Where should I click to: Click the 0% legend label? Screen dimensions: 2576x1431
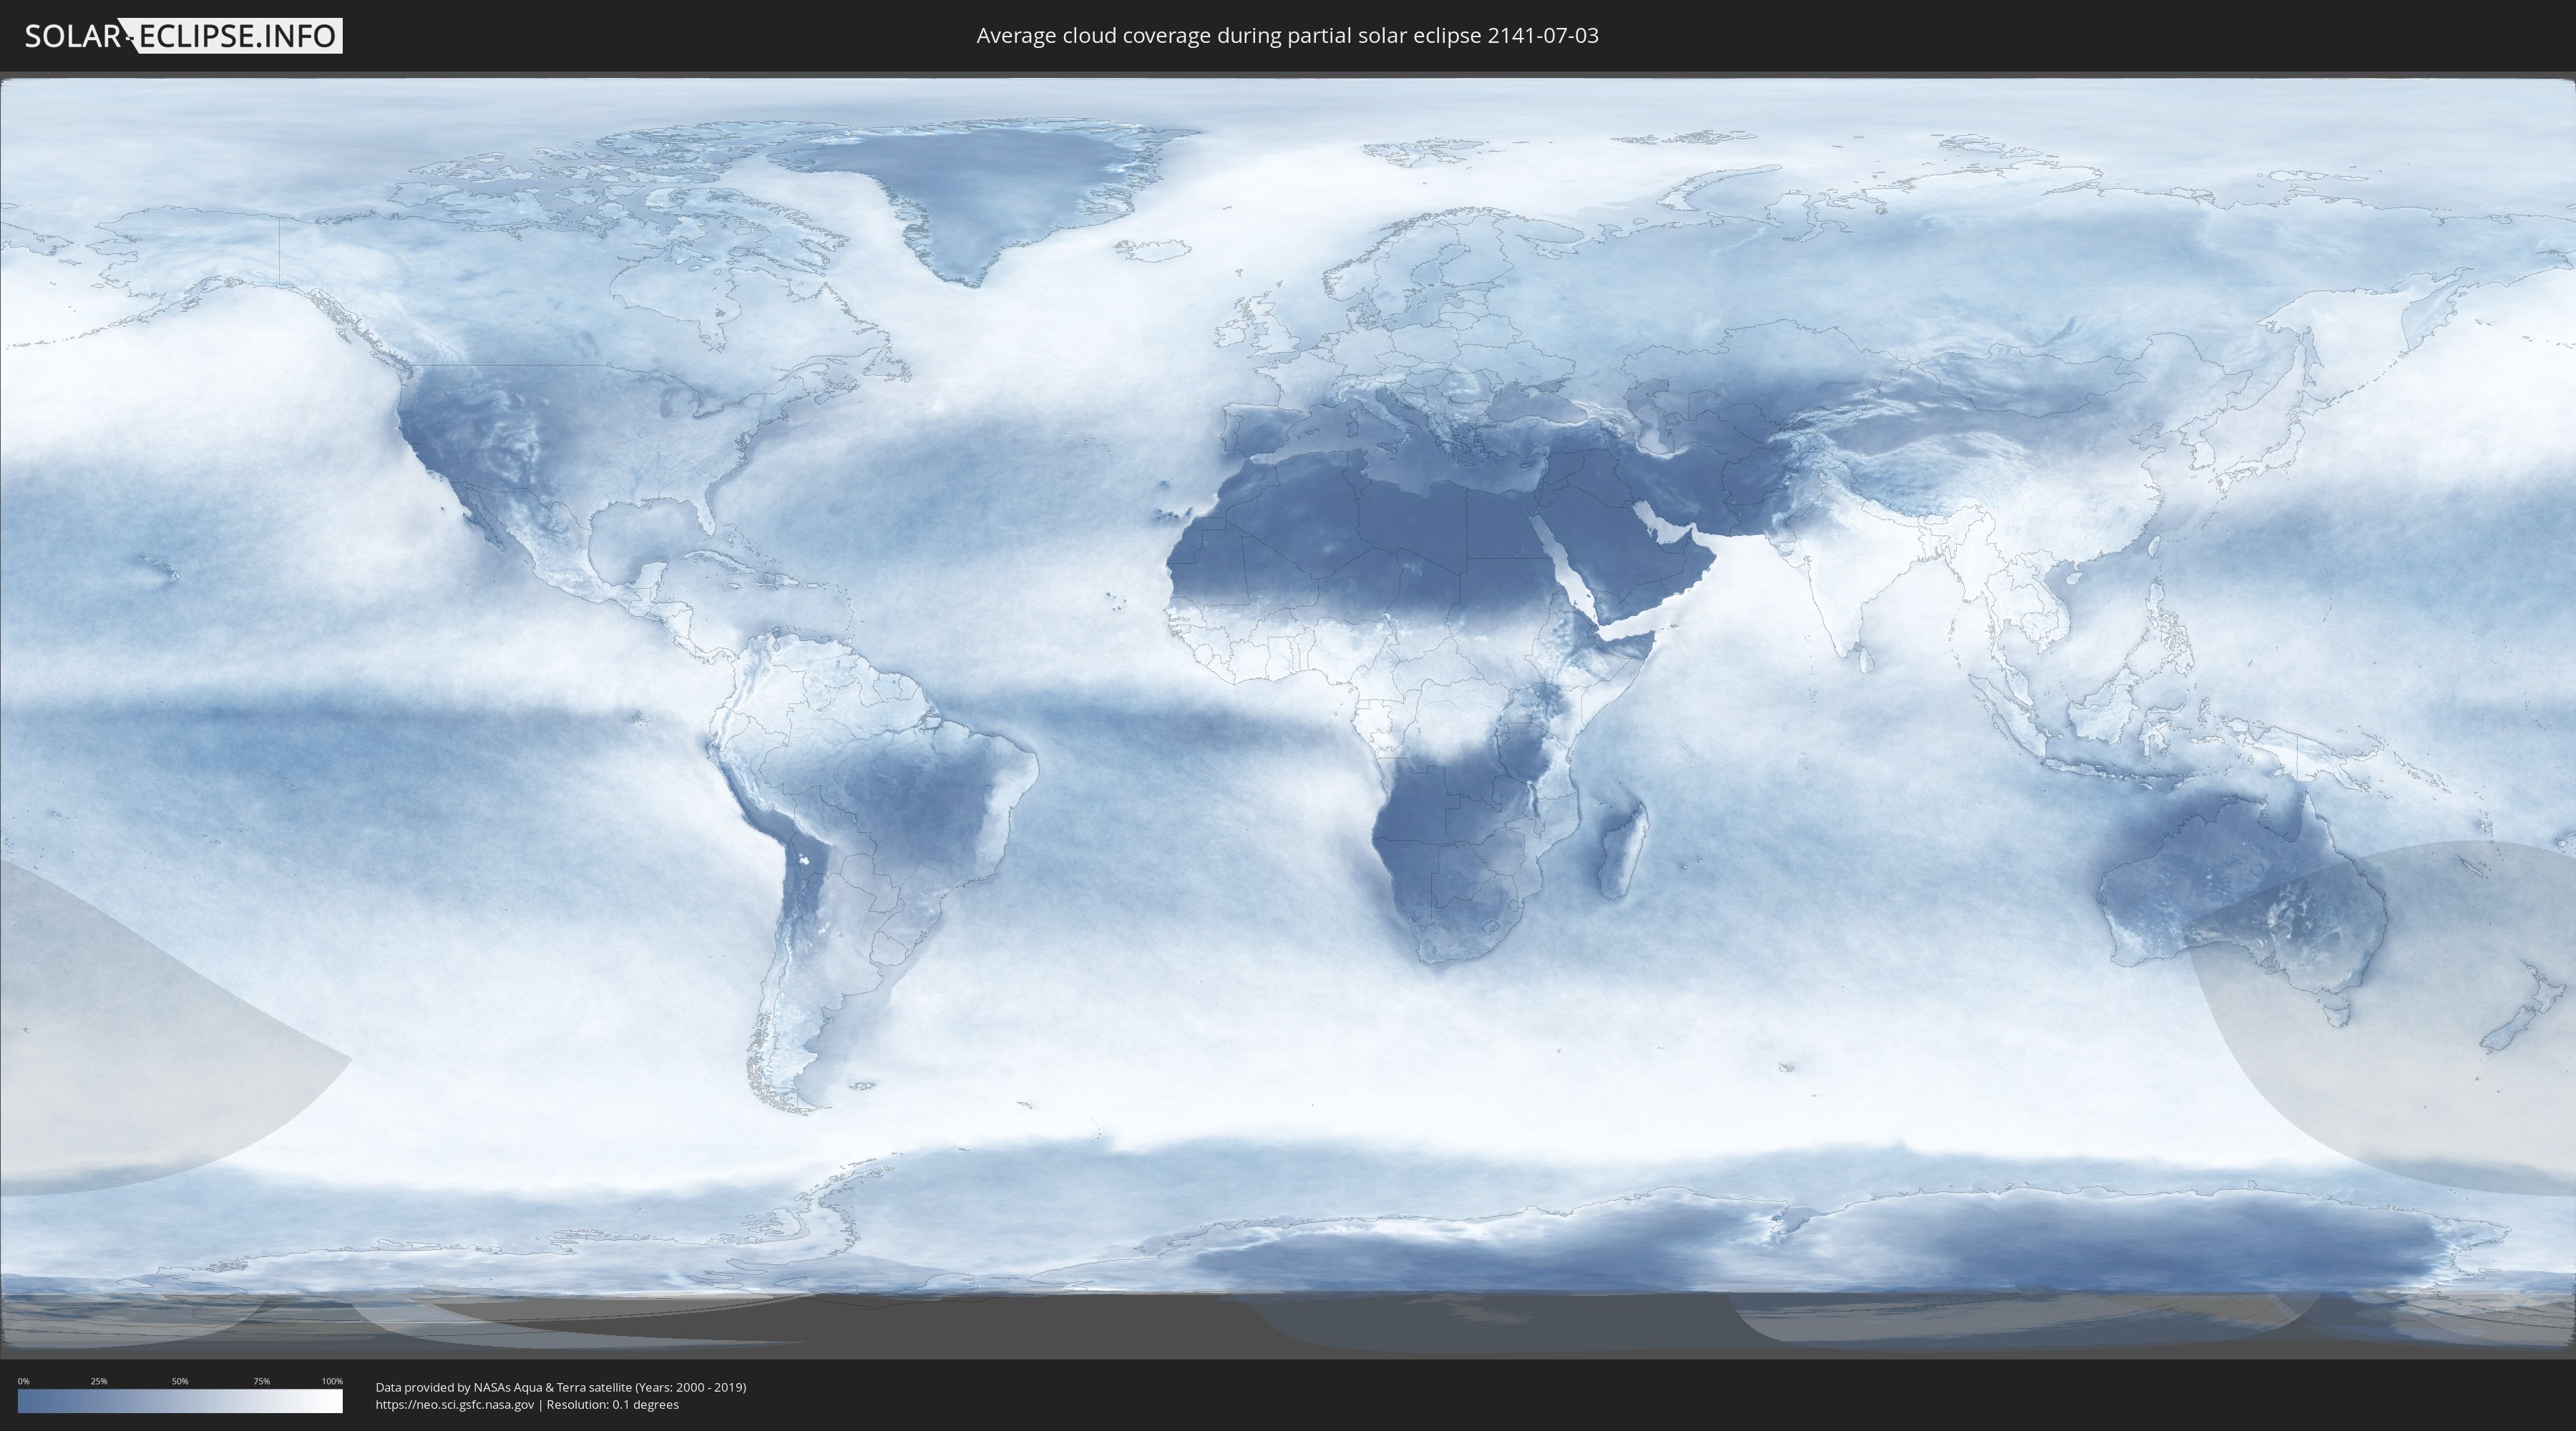[x=24, y=1381]
